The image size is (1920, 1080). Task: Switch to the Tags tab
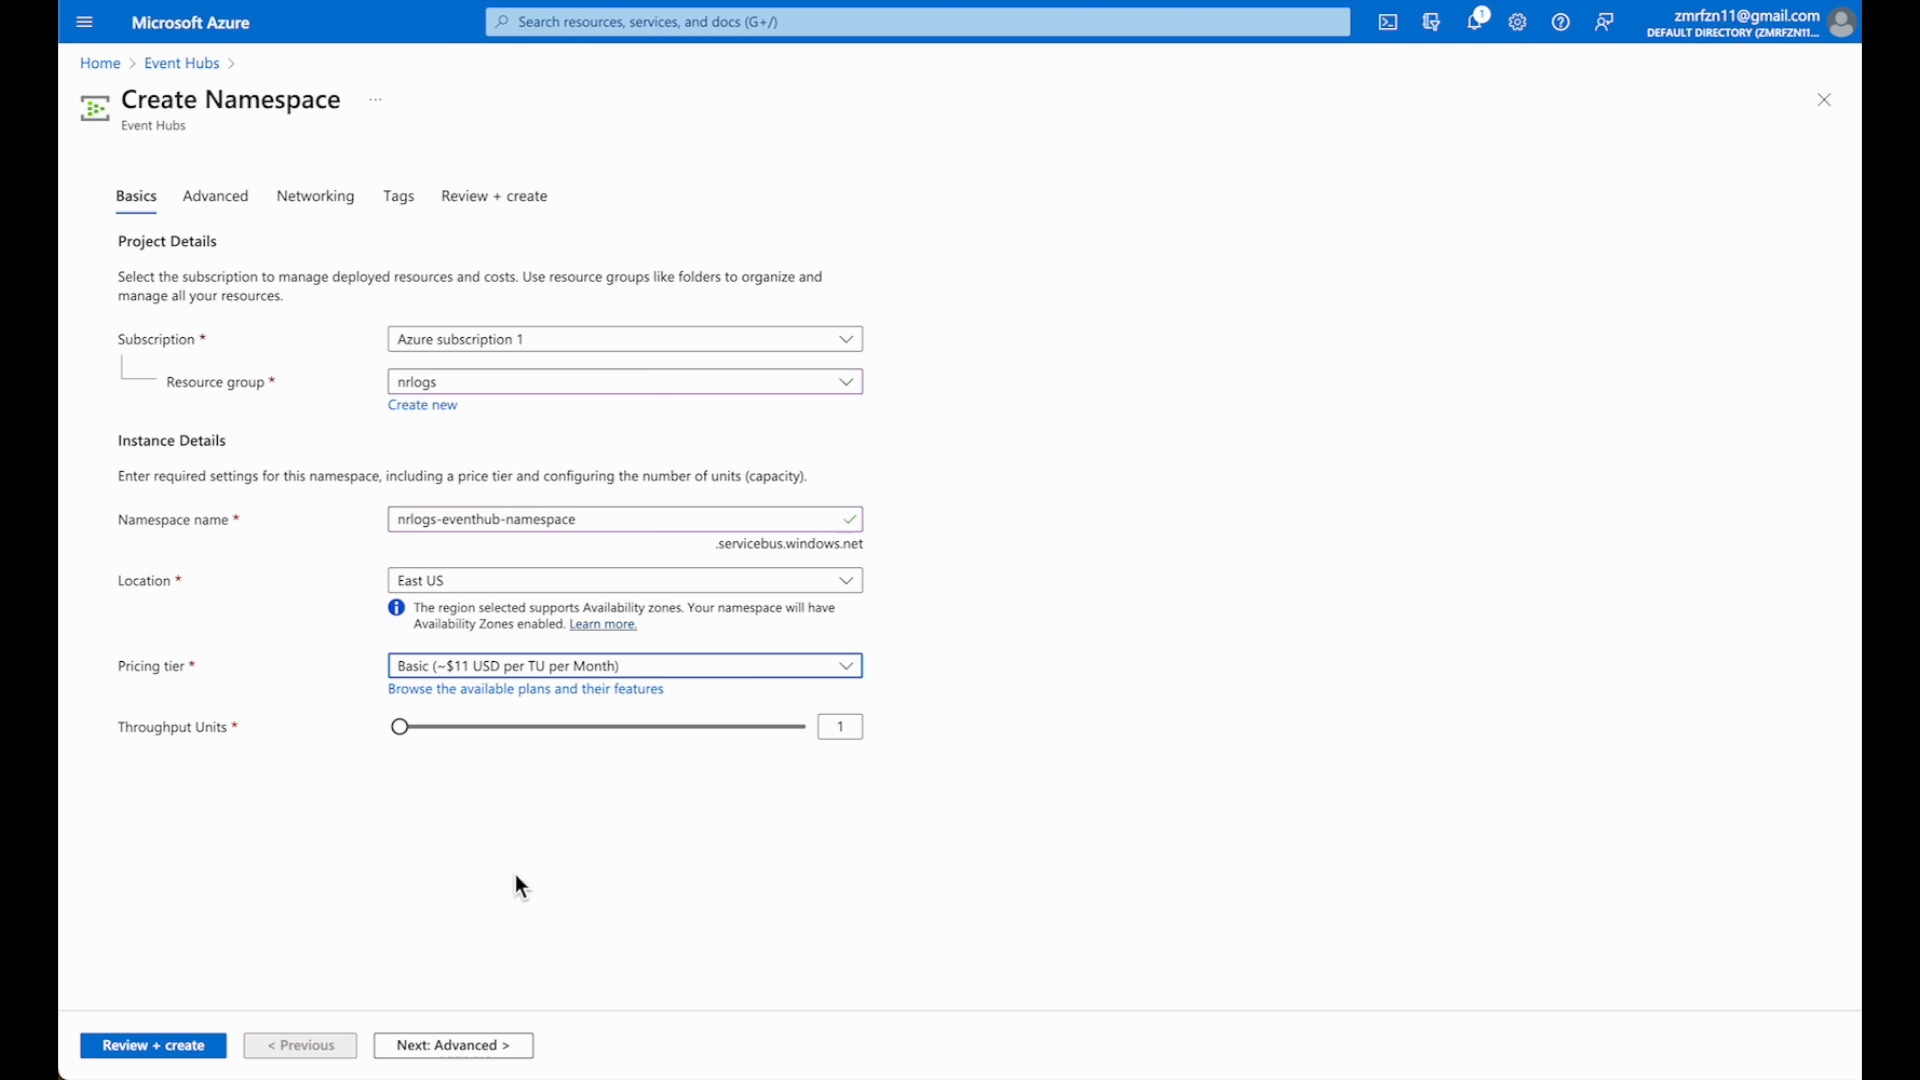(398, 196)
